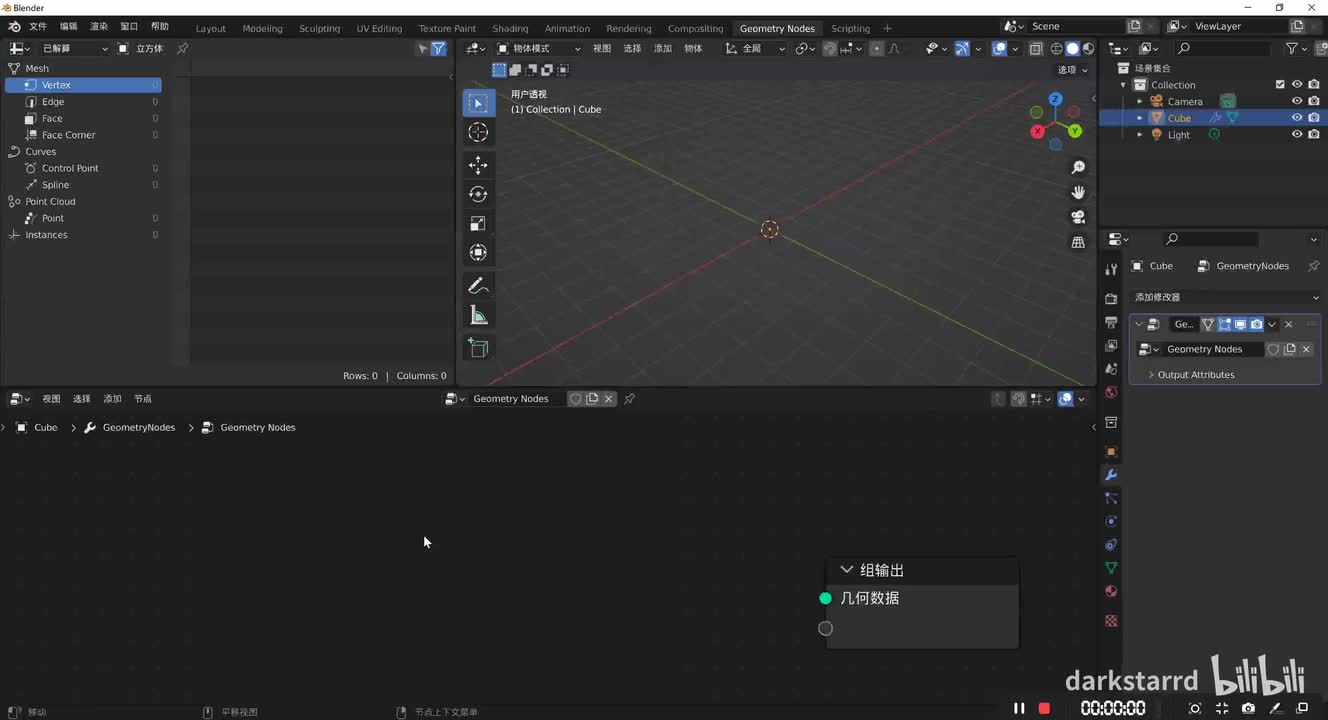Image resolution: width=1328 pixels, height=720 pixels.
Task: Open the Modifier properties wrench tab
Action: pos(1110,475)
